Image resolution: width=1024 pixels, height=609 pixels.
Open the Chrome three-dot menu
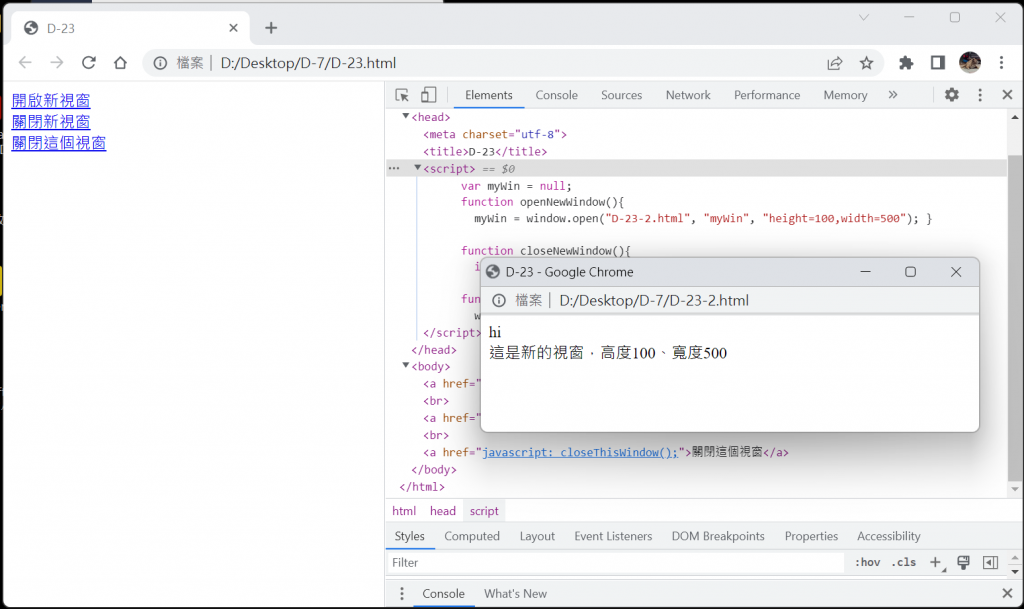[x=1001, y=63]
